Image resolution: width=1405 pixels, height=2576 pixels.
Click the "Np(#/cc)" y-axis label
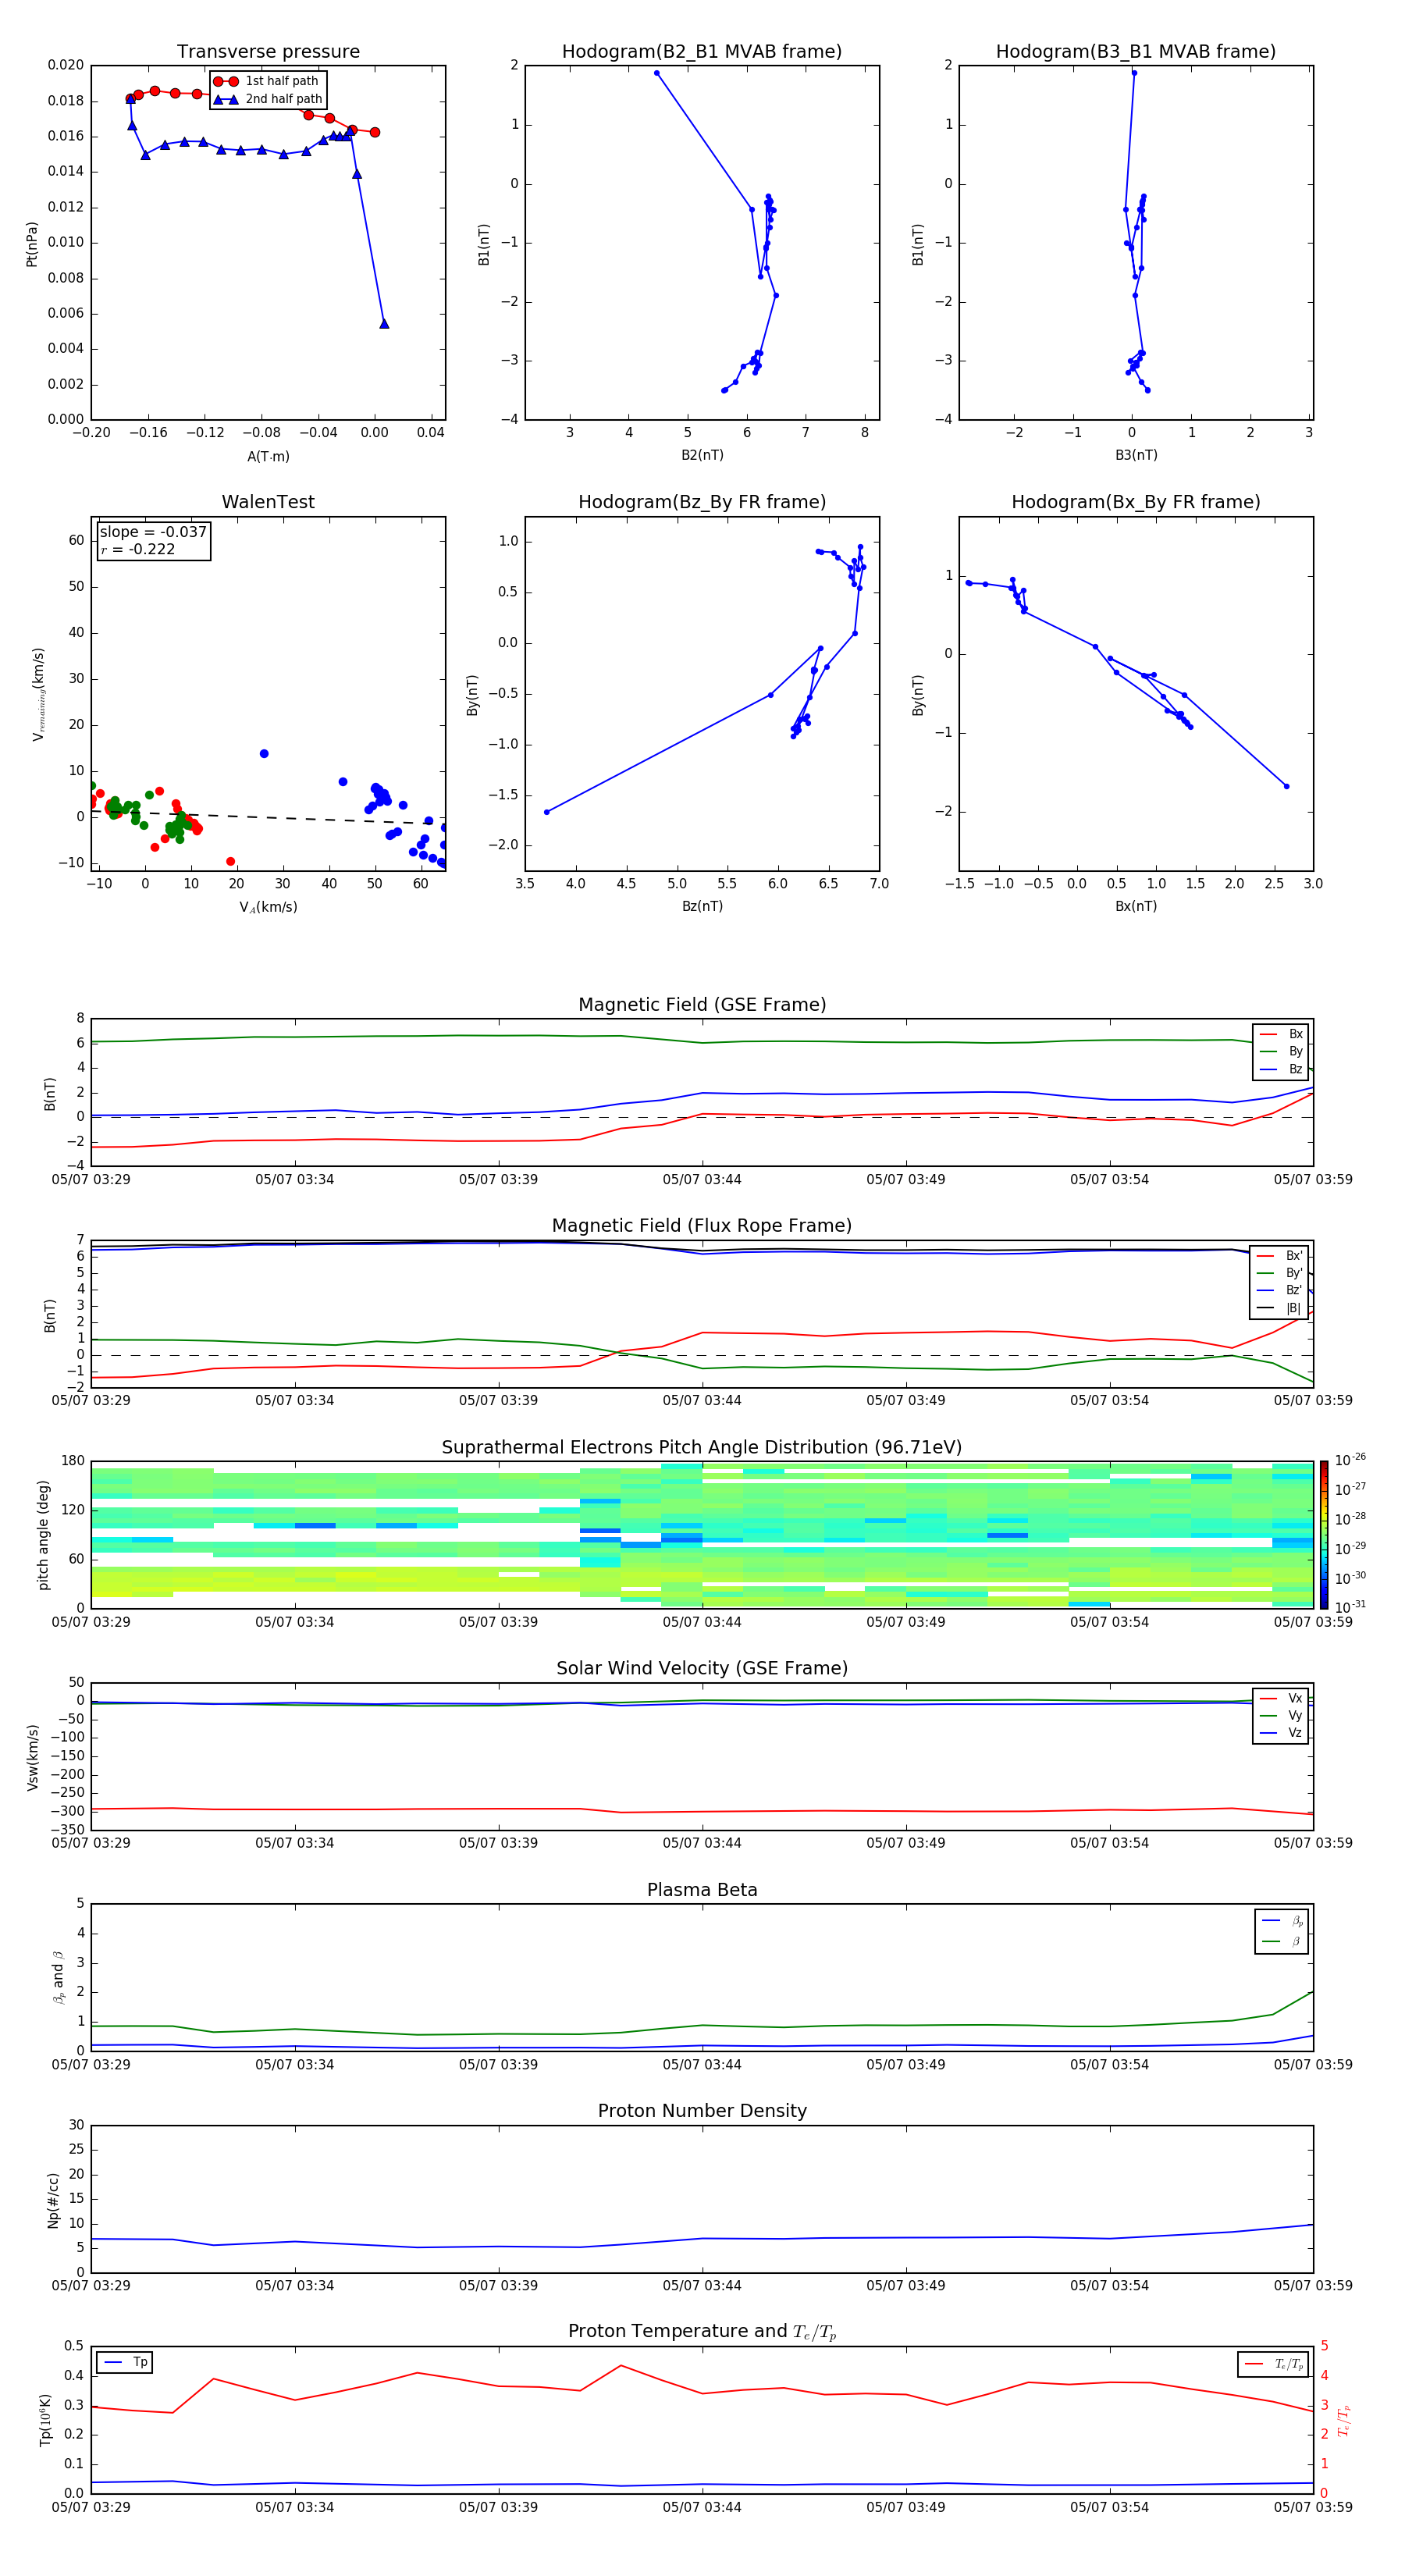(53, 2200)
